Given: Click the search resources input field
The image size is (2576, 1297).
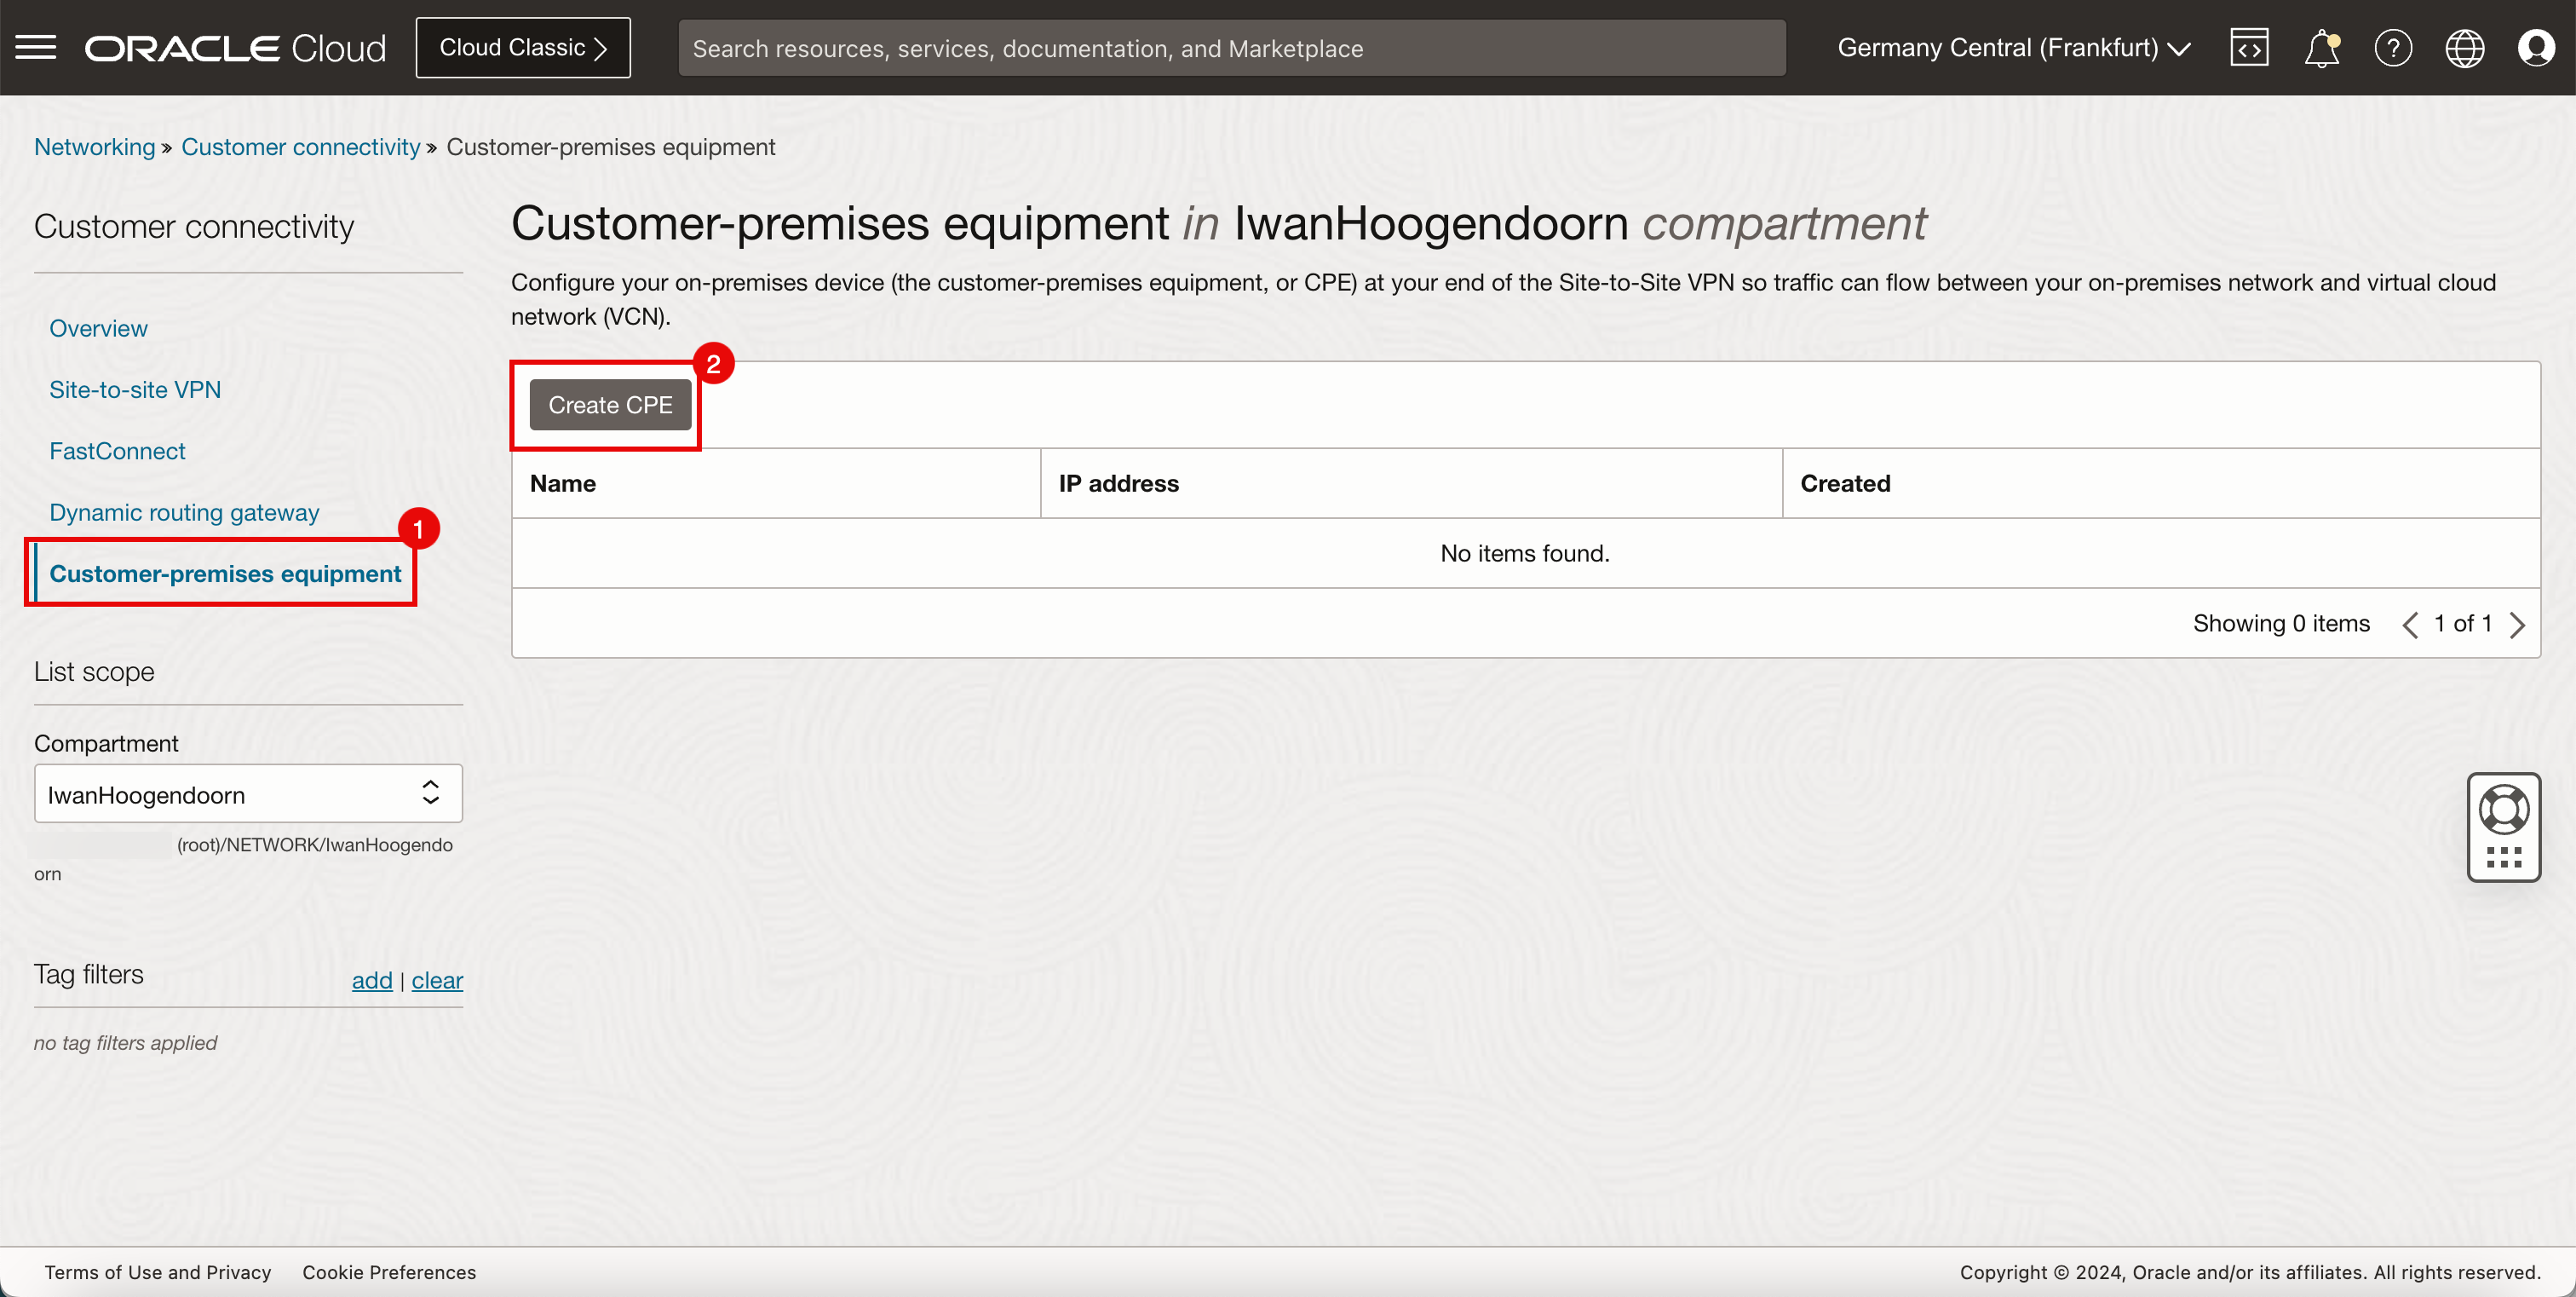Looking at the screenshot, I should point(1230,48).
